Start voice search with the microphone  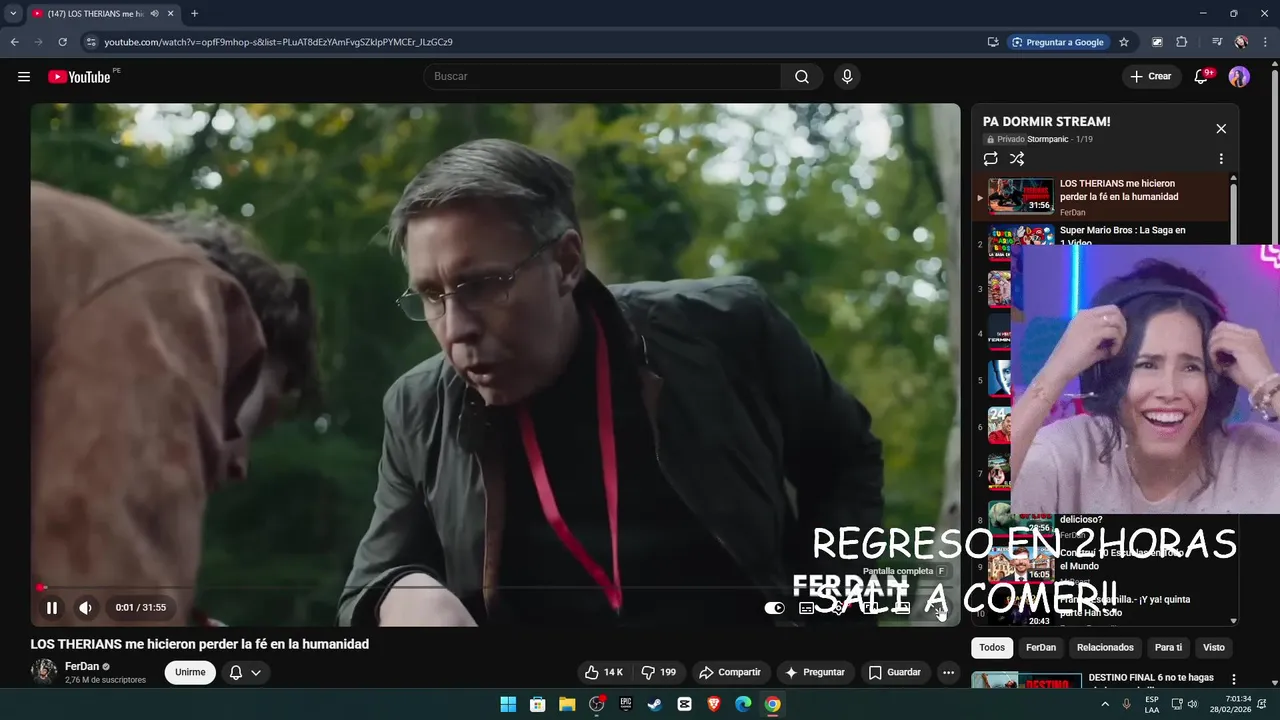847,77
